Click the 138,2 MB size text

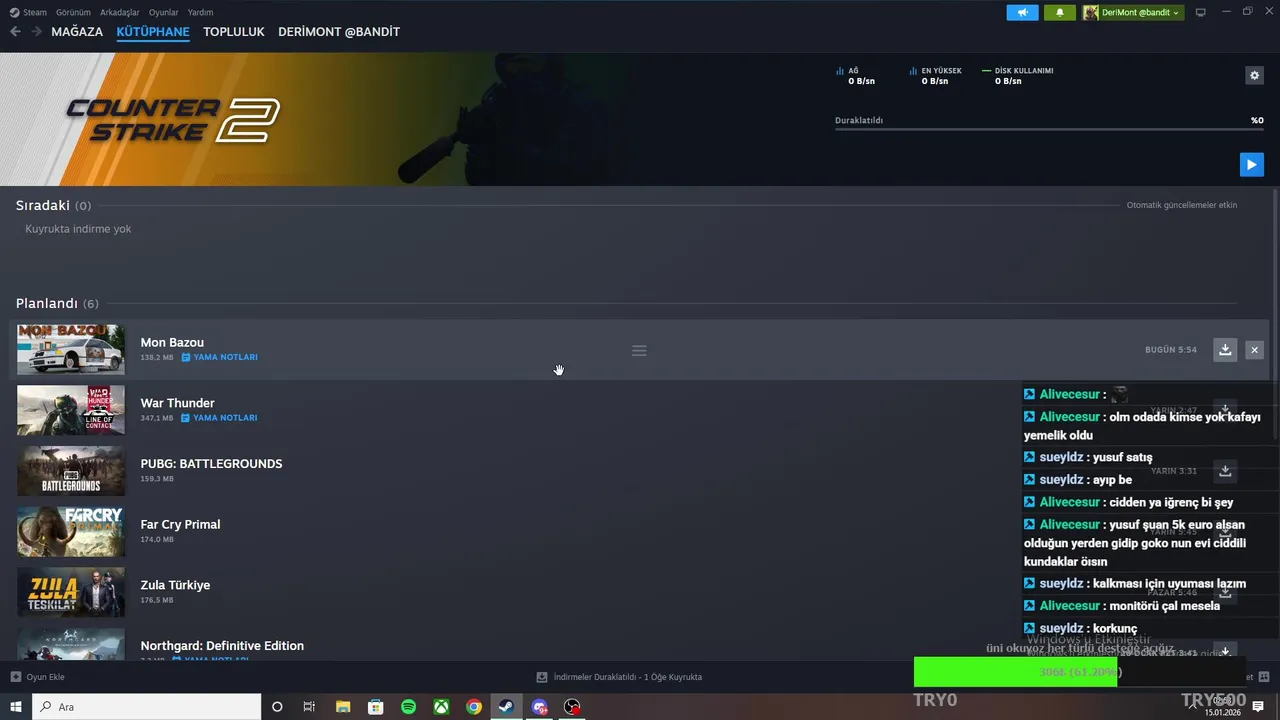click(157, 357)
